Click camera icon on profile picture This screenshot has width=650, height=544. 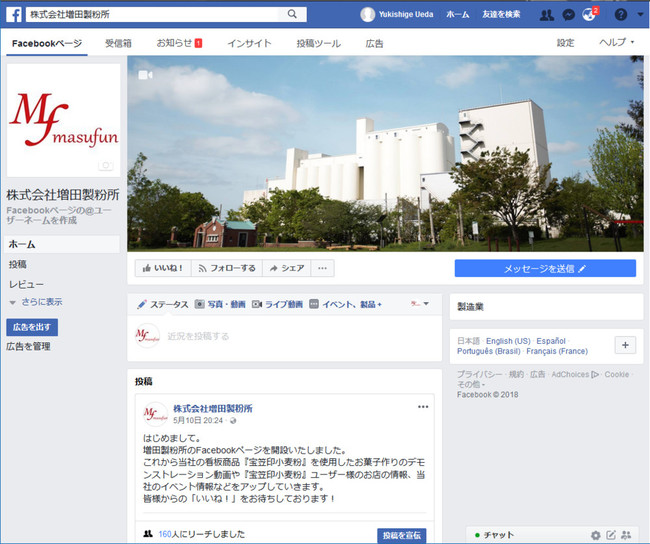point(106,165)
